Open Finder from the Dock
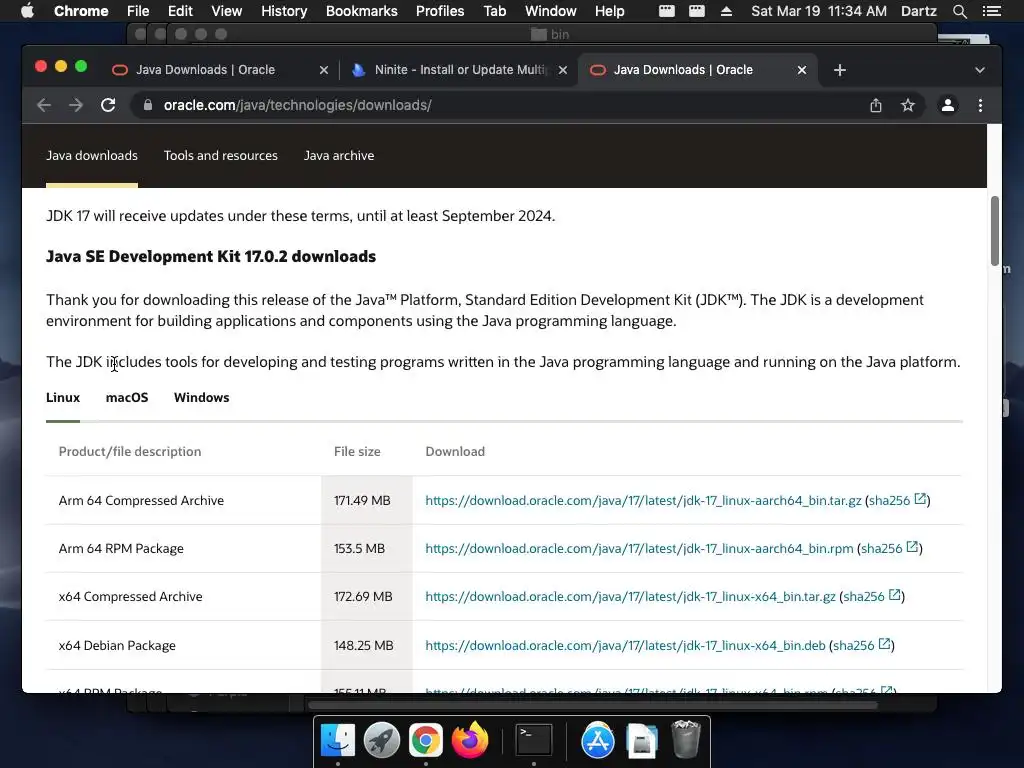1024x768 pixels. pos(338,741)
